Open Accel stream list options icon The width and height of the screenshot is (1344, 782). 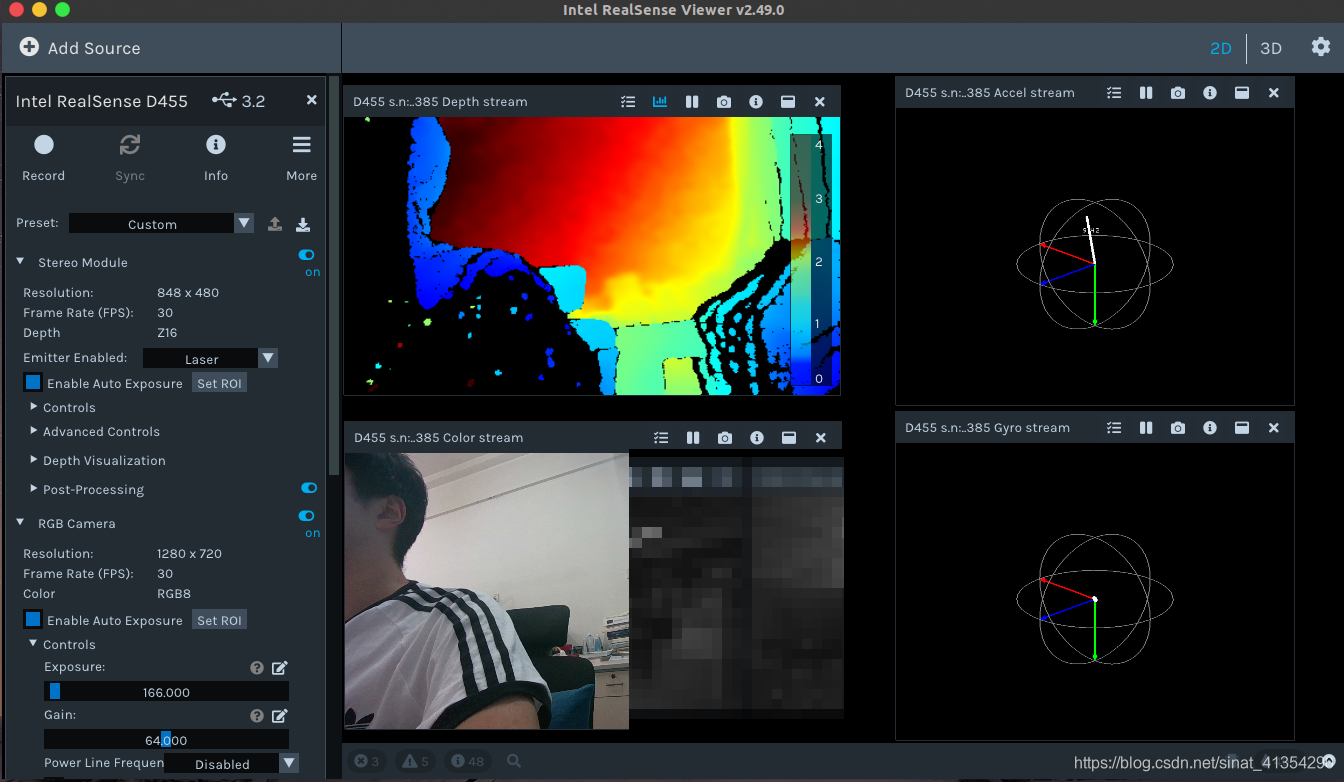click(x=1114, y=93)
